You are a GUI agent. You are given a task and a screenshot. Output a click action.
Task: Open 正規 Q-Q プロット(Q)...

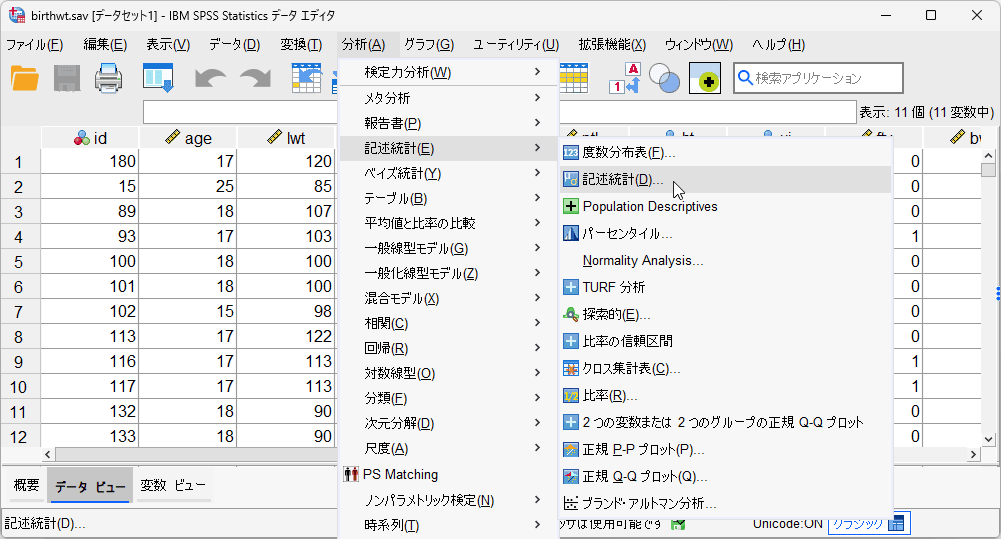point(725,476)
